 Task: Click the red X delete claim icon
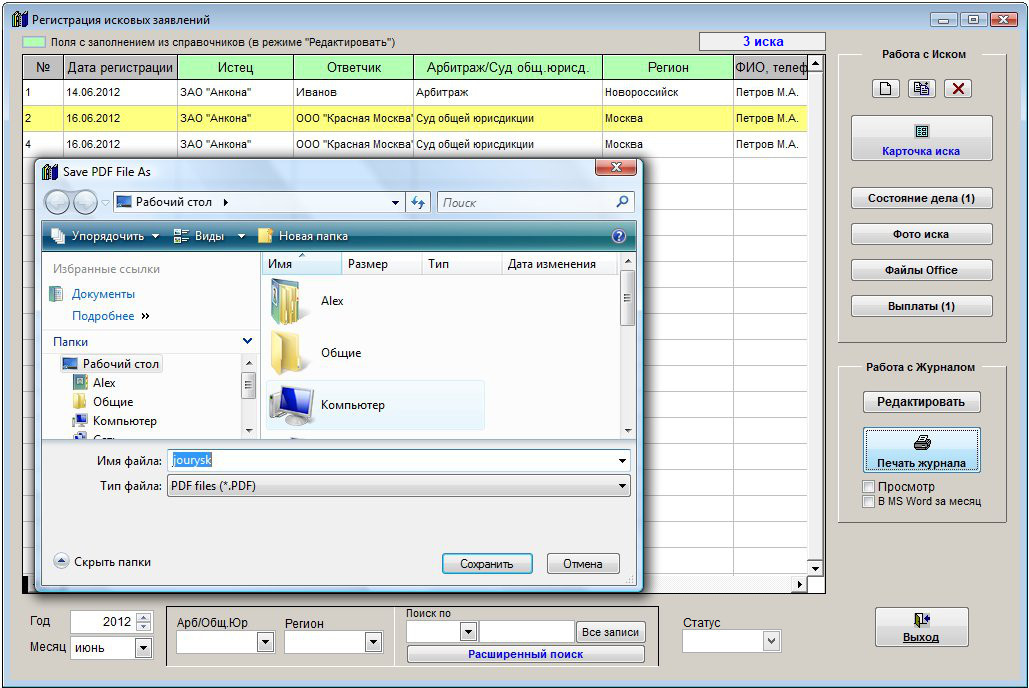(957, 88)
